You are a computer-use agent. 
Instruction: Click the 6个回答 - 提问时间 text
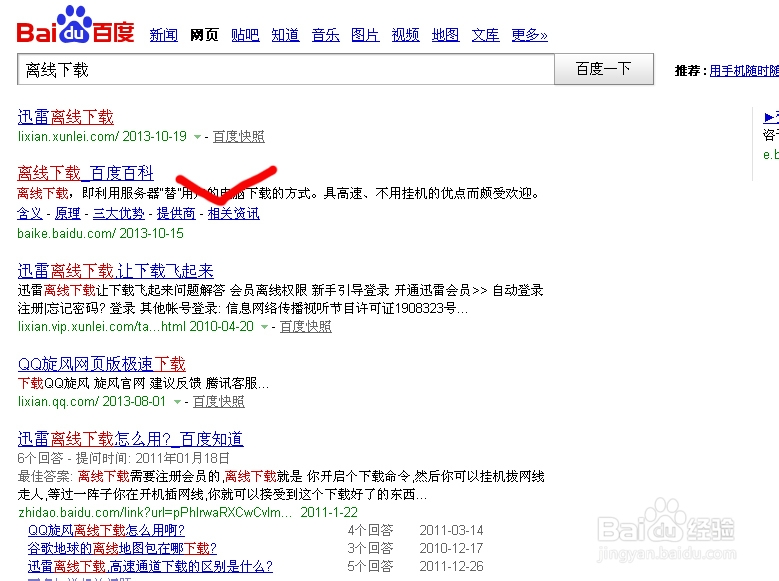124,458
